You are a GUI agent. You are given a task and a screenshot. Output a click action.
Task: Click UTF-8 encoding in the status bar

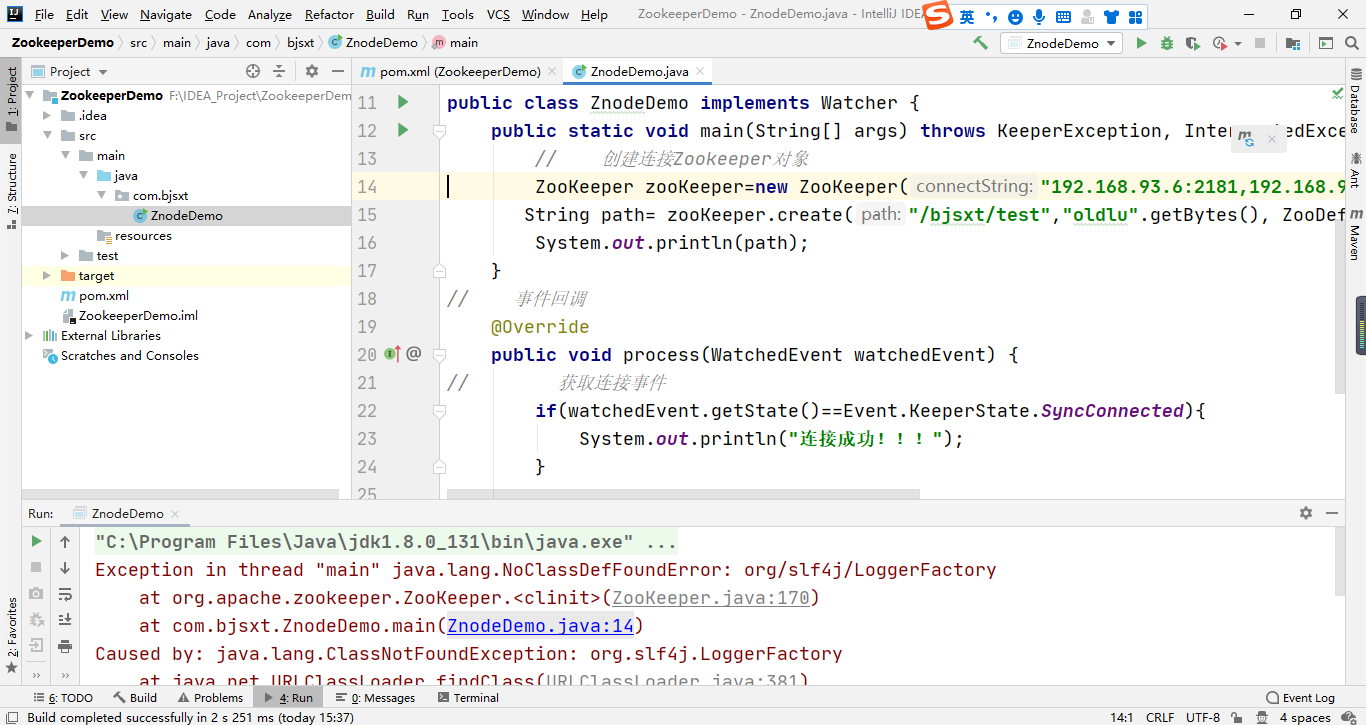pyautogui.click(x=1203, y=717)
